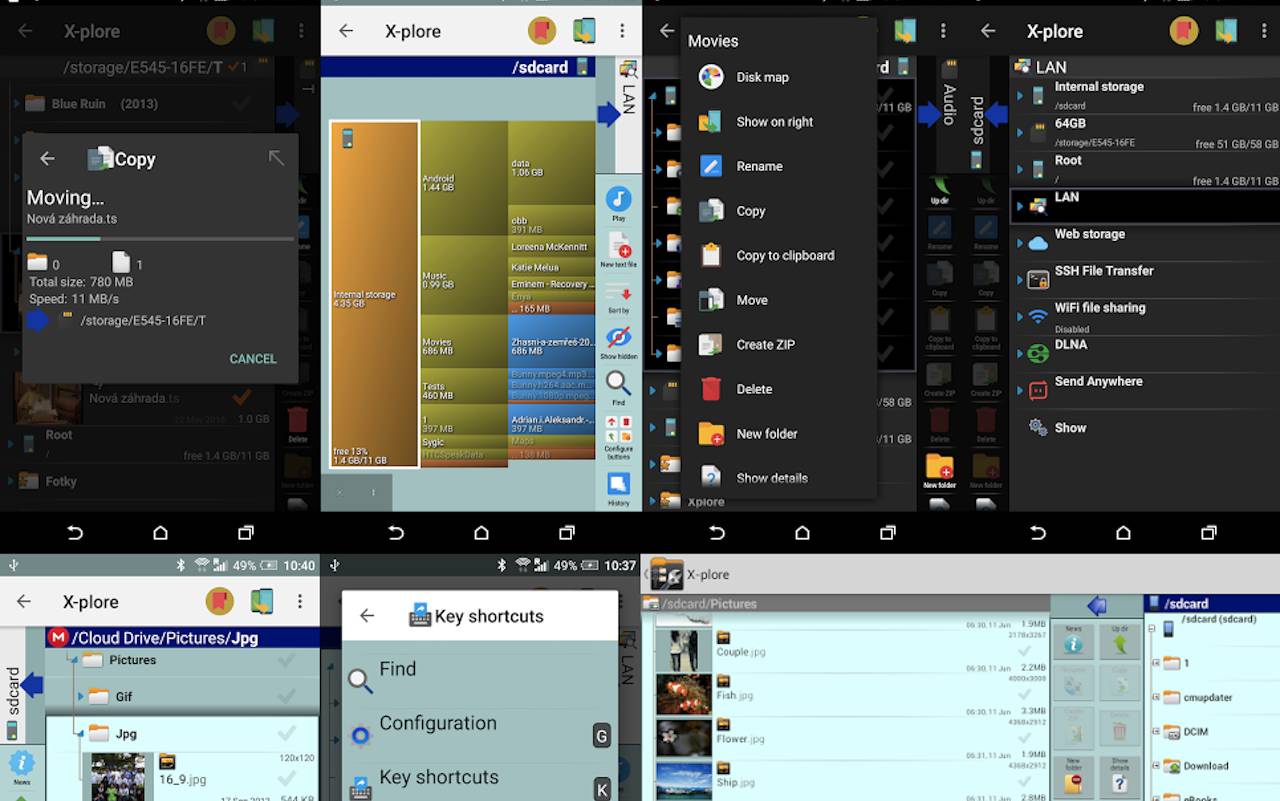Open Sort by in the side toolbar
The height and width of the screenshot is (801, 1280).
click(618, 296)
